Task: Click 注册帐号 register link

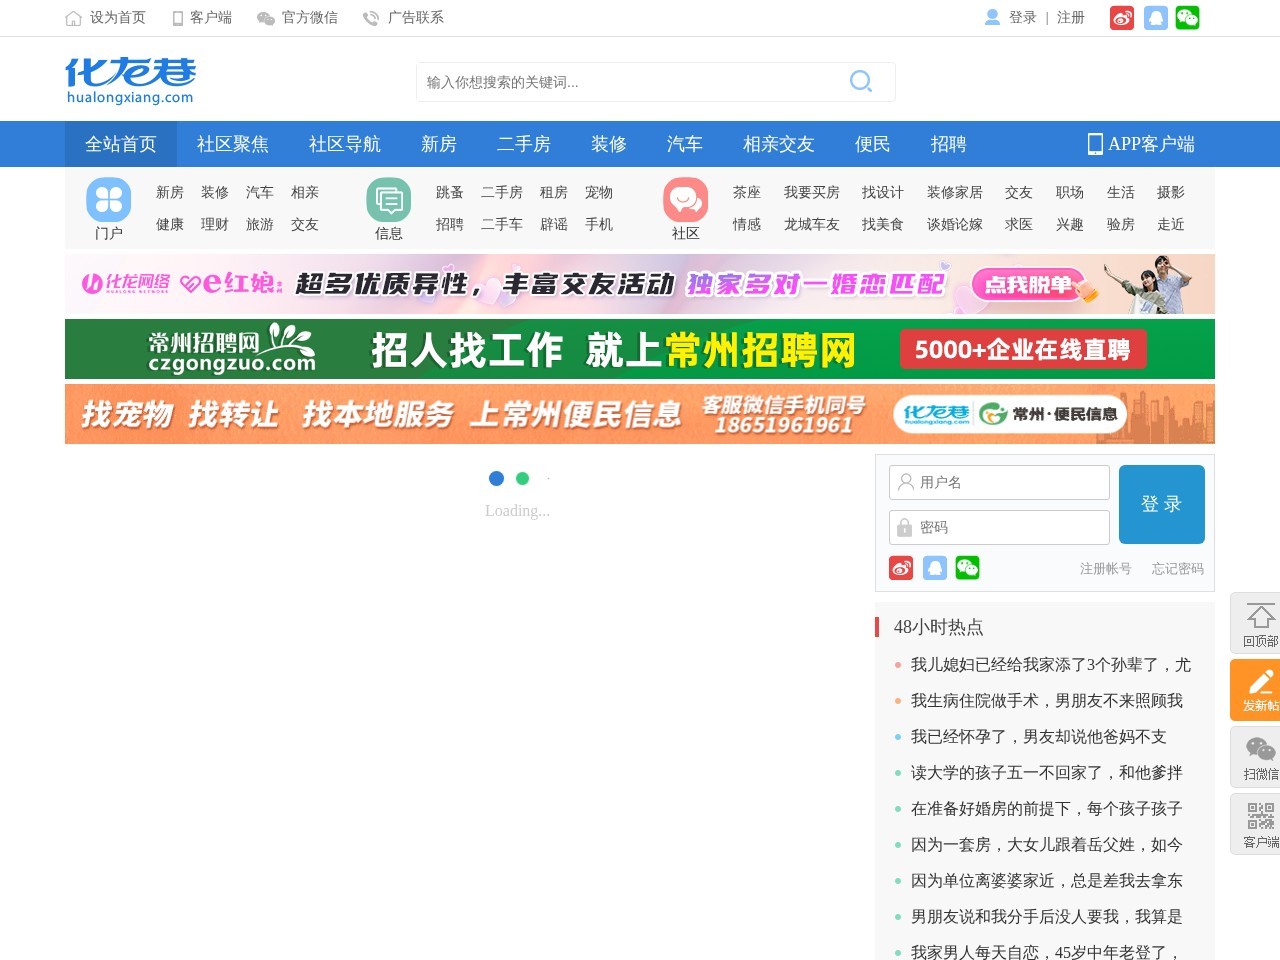Action: tap(1106, 569)
